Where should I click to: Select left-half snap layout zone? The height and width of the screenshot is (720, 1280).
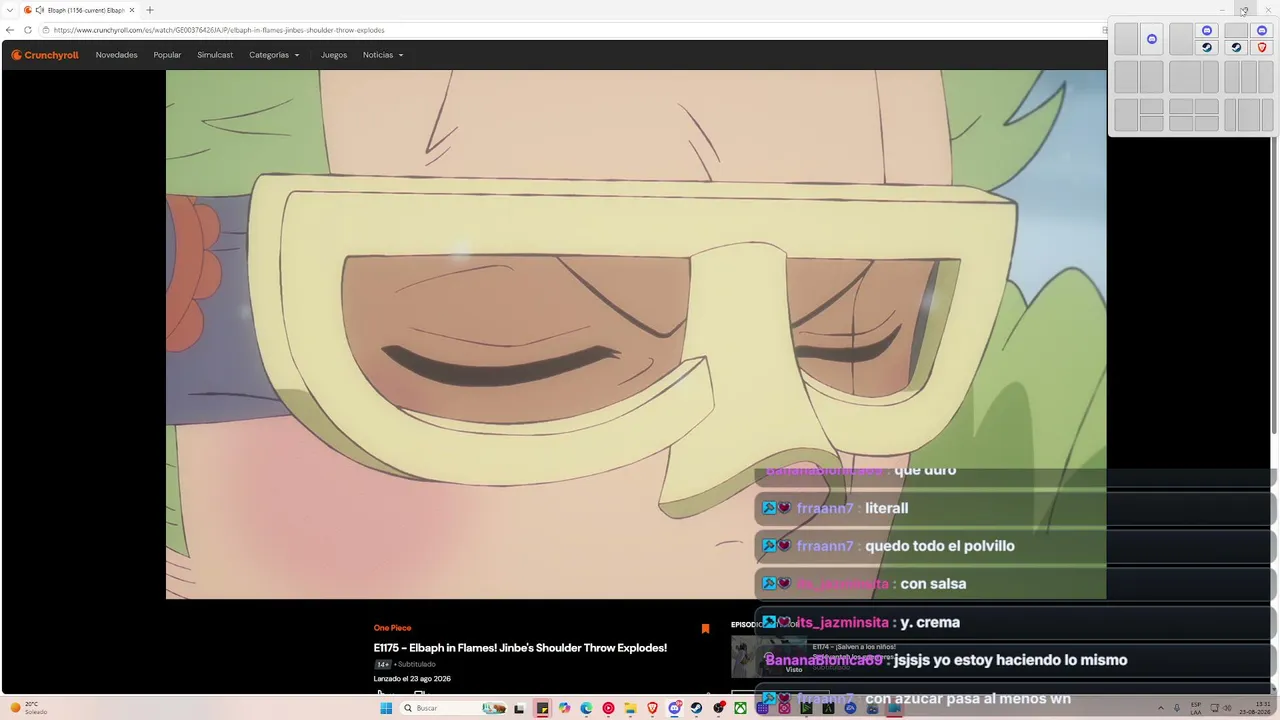[1126, 39]
